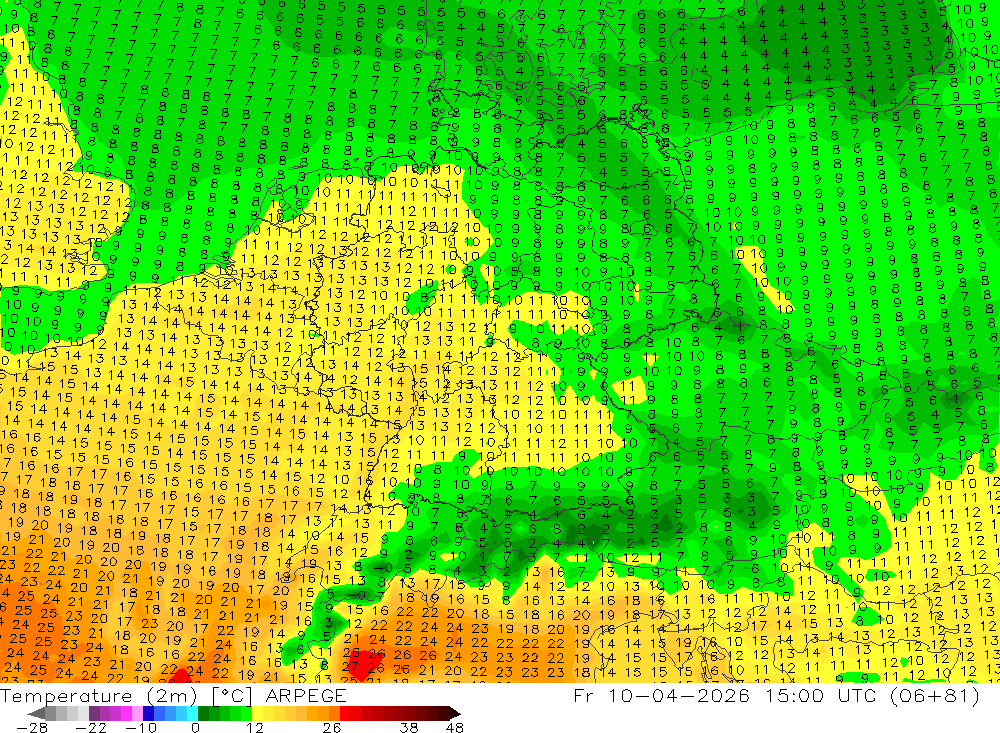This screenshot has height=733, width=1000.
Task: Click the gray left arrow of color bar
Action: click(36, 713)
